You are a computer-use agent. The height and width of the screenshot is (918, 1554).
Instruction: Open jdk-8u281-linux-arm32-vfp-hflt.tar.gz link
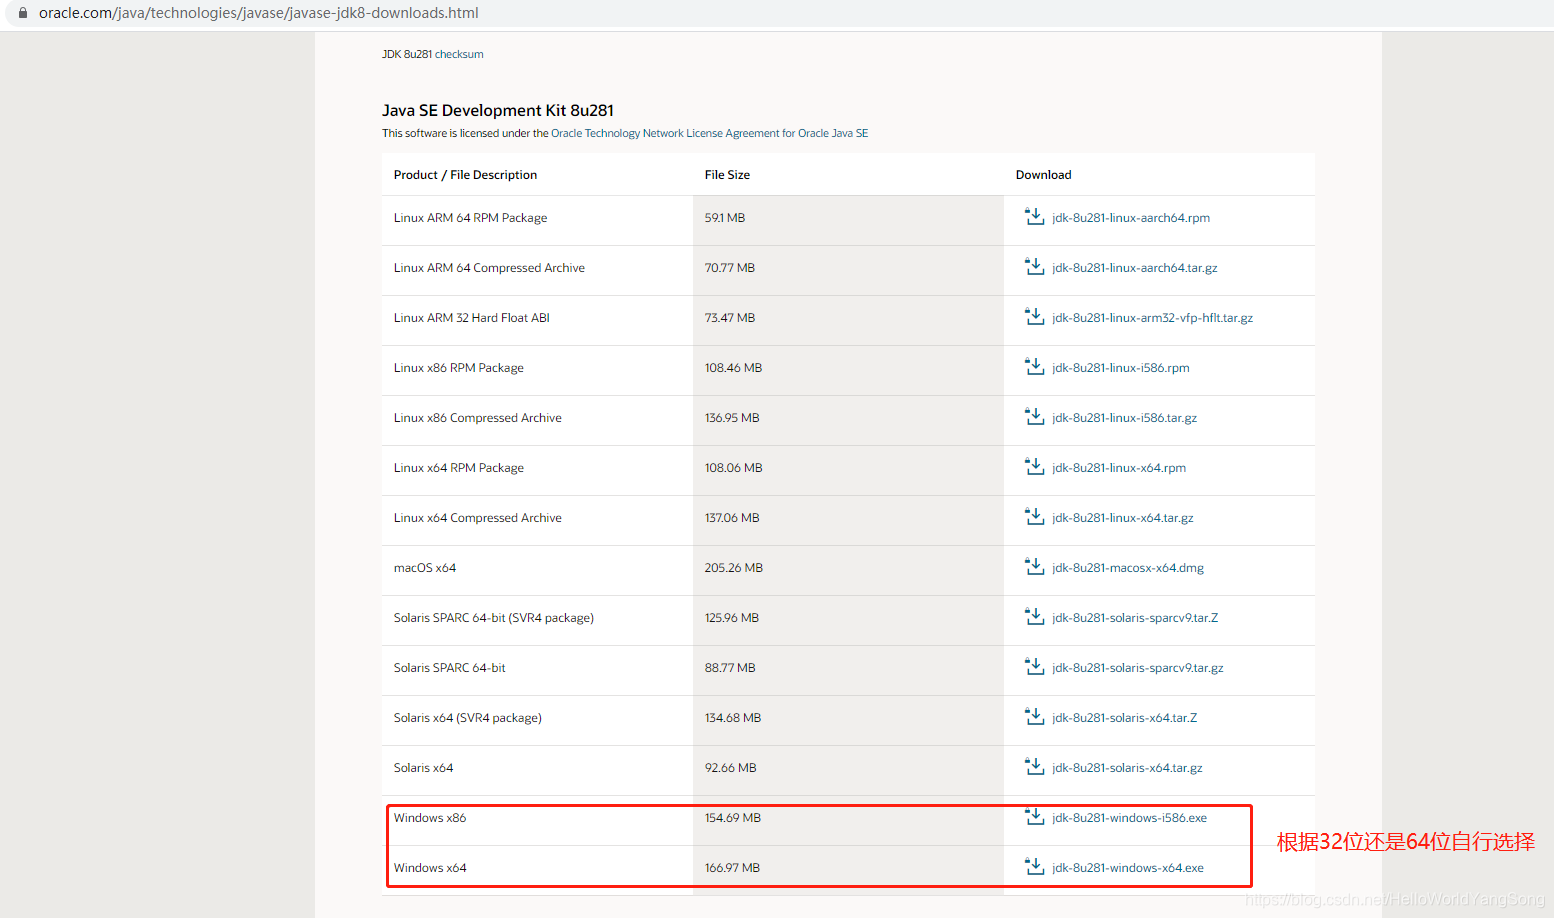point(1153,318)
